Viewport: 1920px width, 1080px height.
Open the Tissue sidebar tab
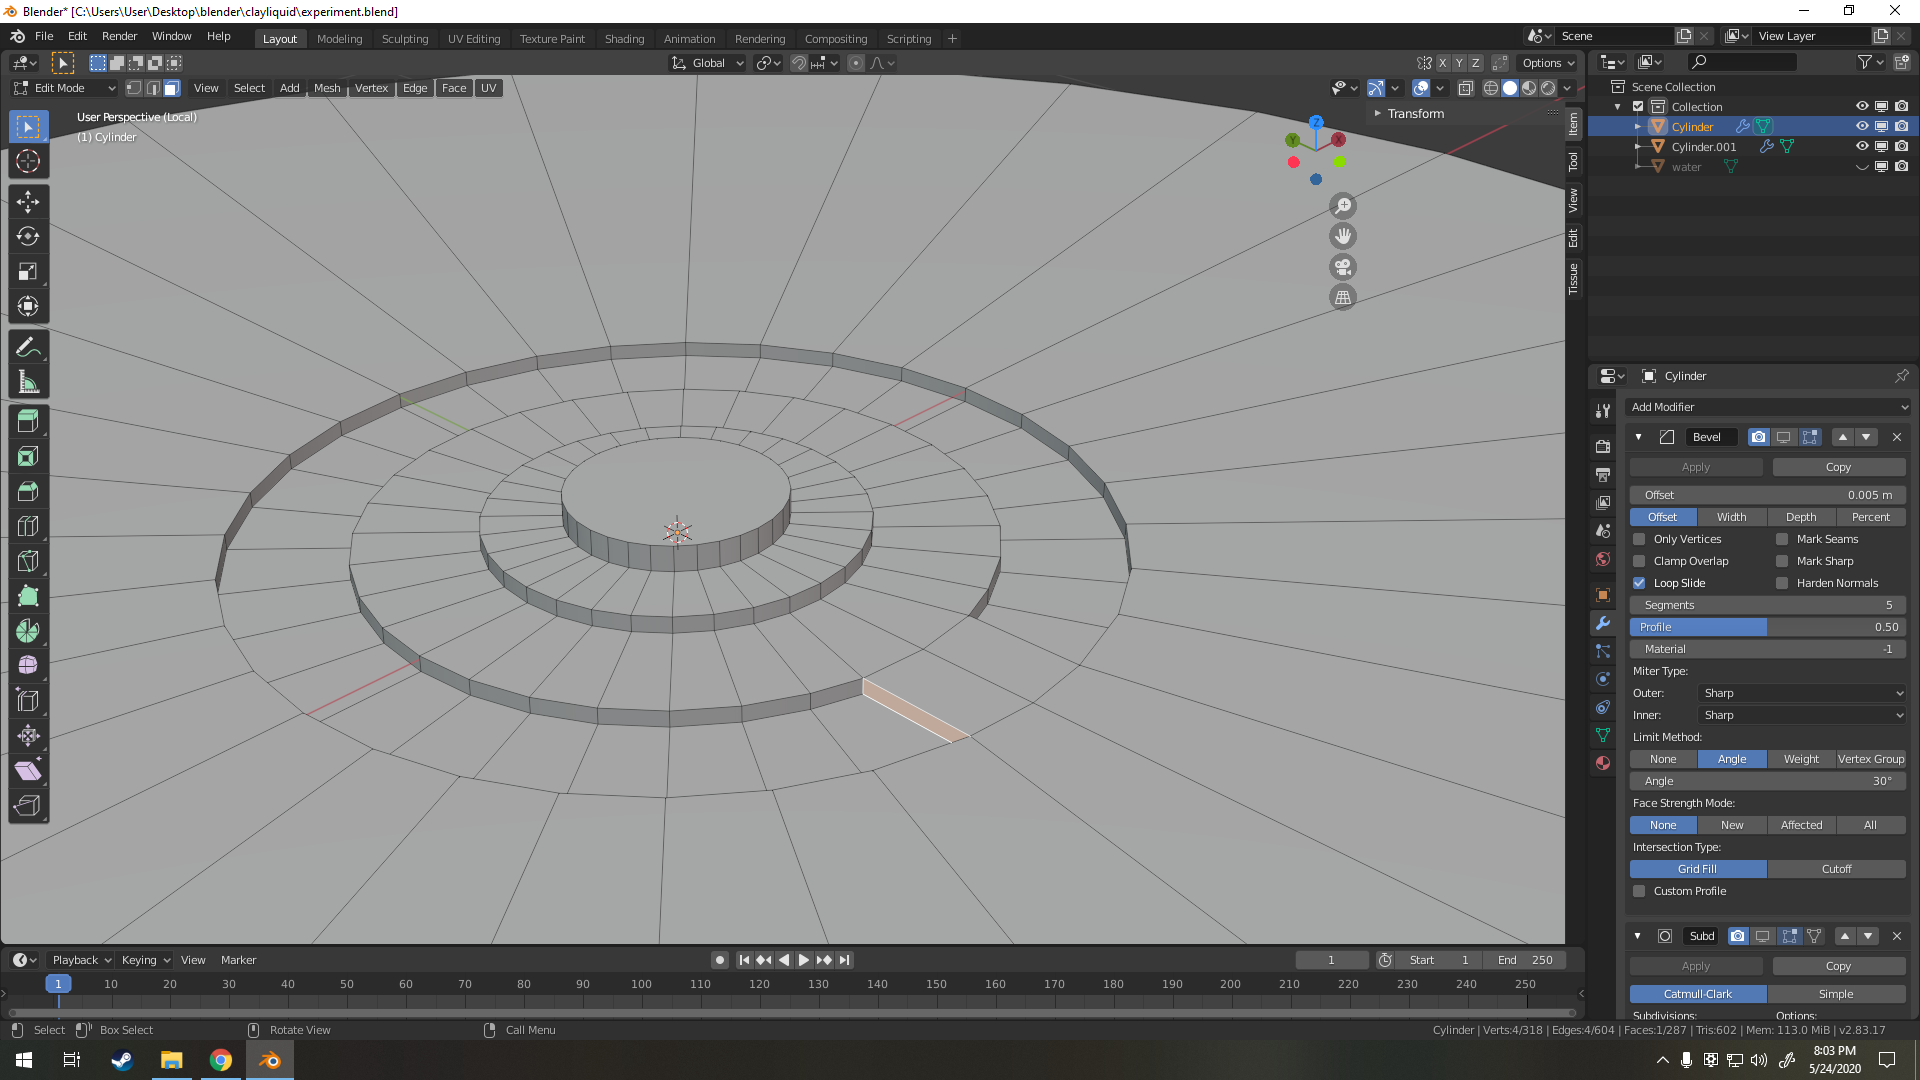pyautogui.click(x=1574, y=278)
